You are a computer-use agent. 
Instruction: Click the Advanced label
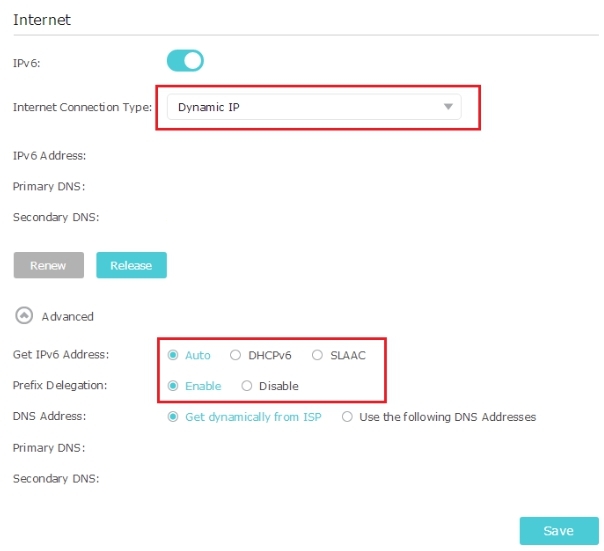coord(67,316)
